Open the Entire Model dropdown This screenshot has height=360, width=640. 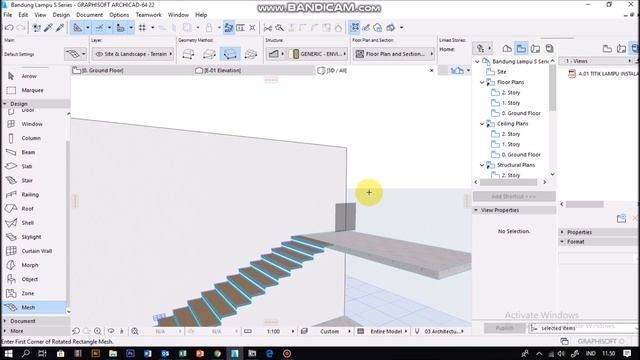click(388, 331)
